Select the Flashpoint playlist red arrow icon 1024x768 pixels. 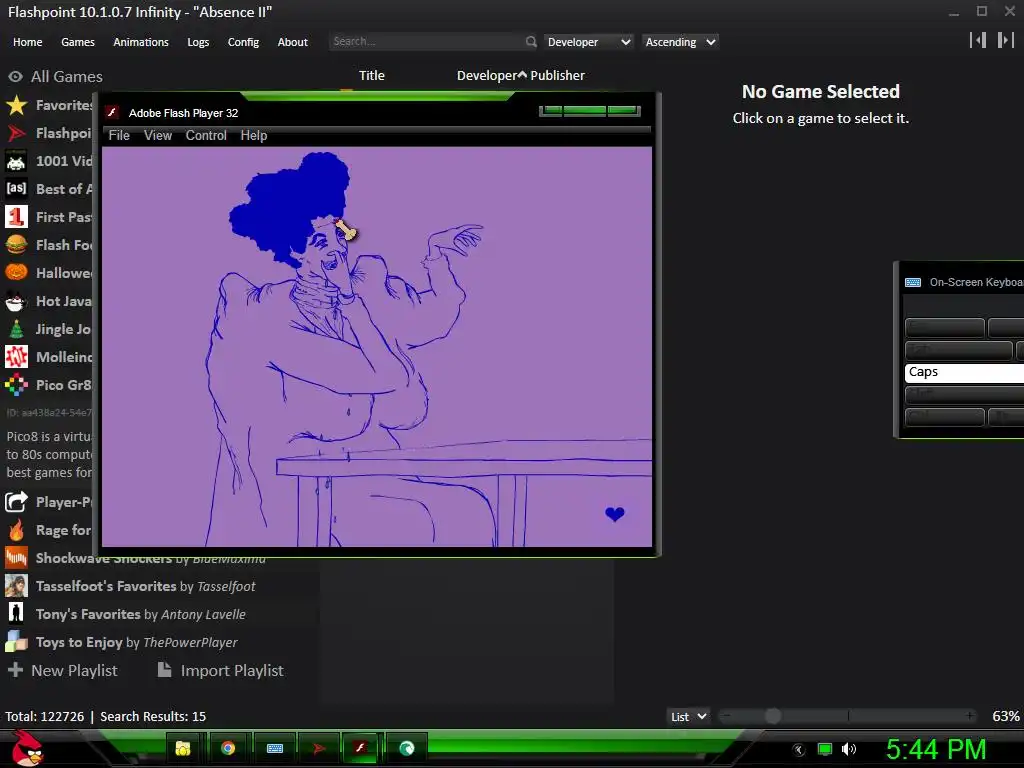[16, 133]
